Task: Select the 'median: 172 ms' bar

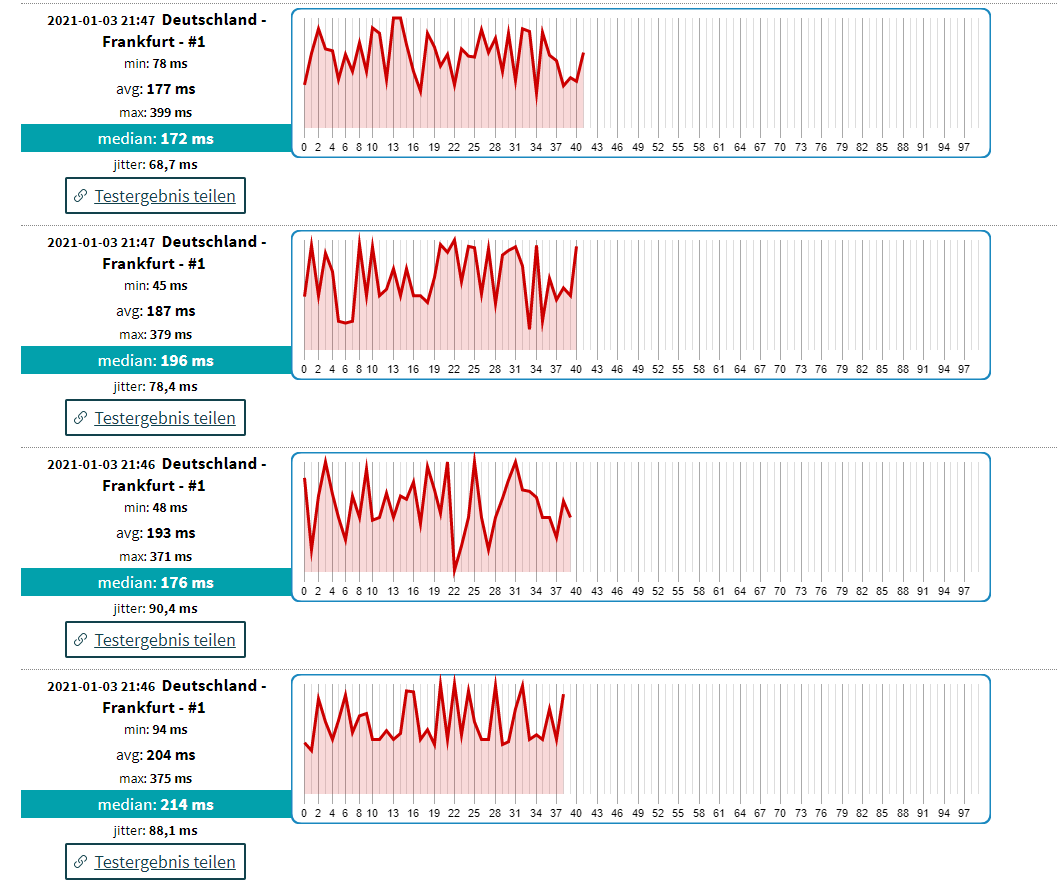Action: coord(156,138)
